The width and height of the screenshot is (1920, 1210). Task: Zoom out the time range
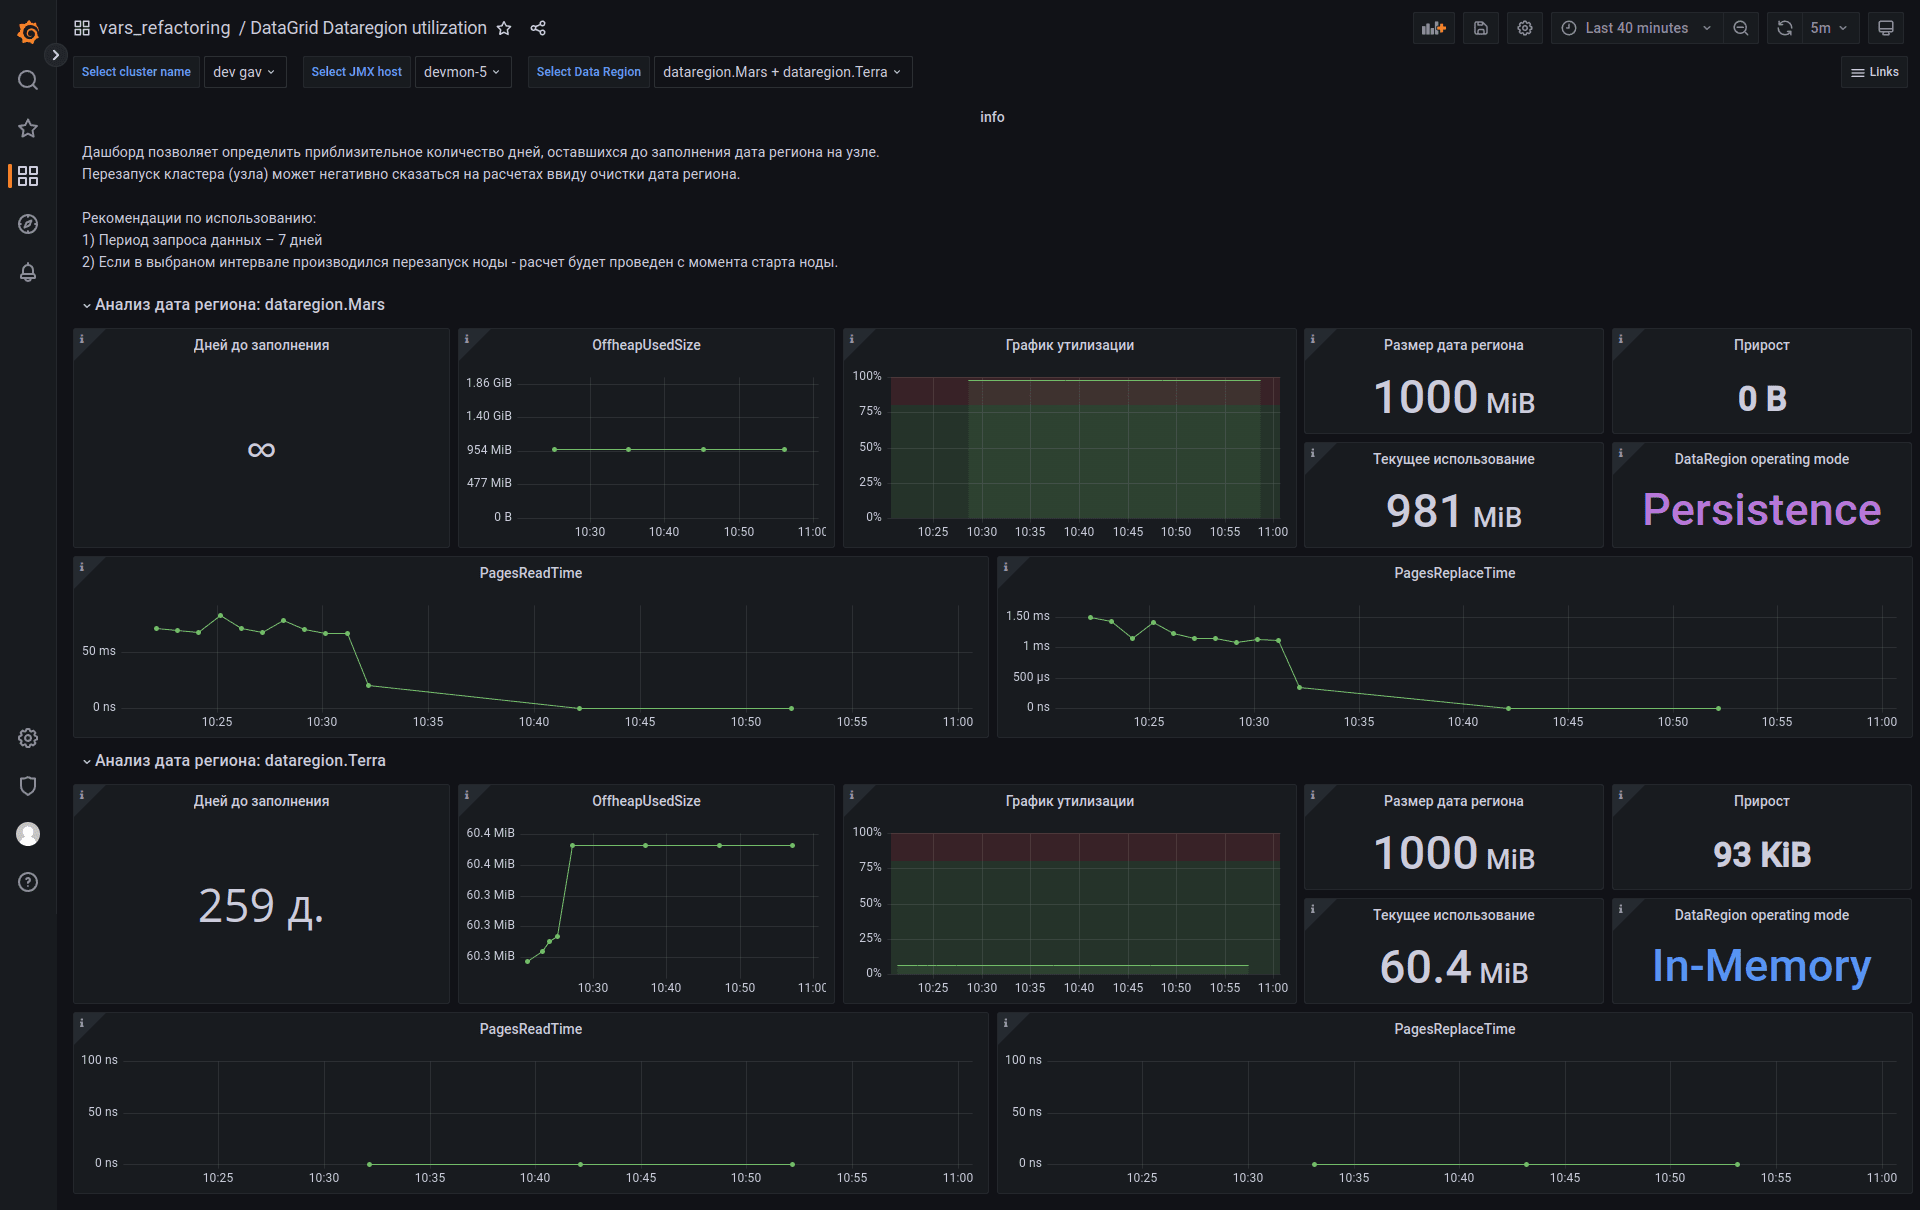1741,28
